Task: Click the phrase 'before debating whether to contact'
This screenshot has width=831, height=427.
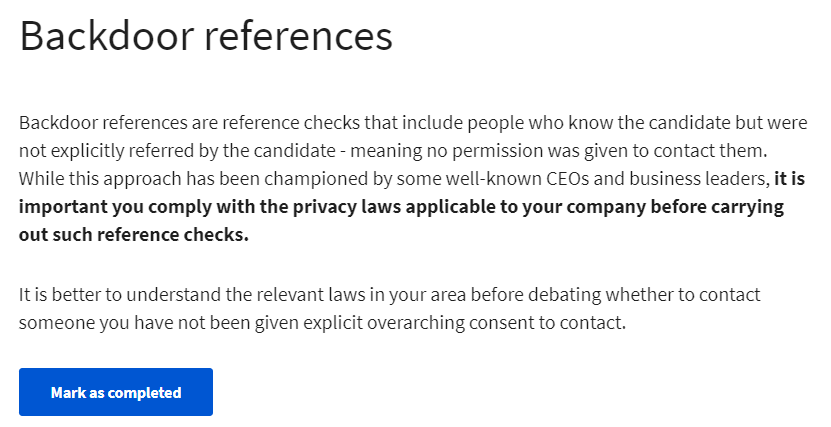Action: [637, 296]
